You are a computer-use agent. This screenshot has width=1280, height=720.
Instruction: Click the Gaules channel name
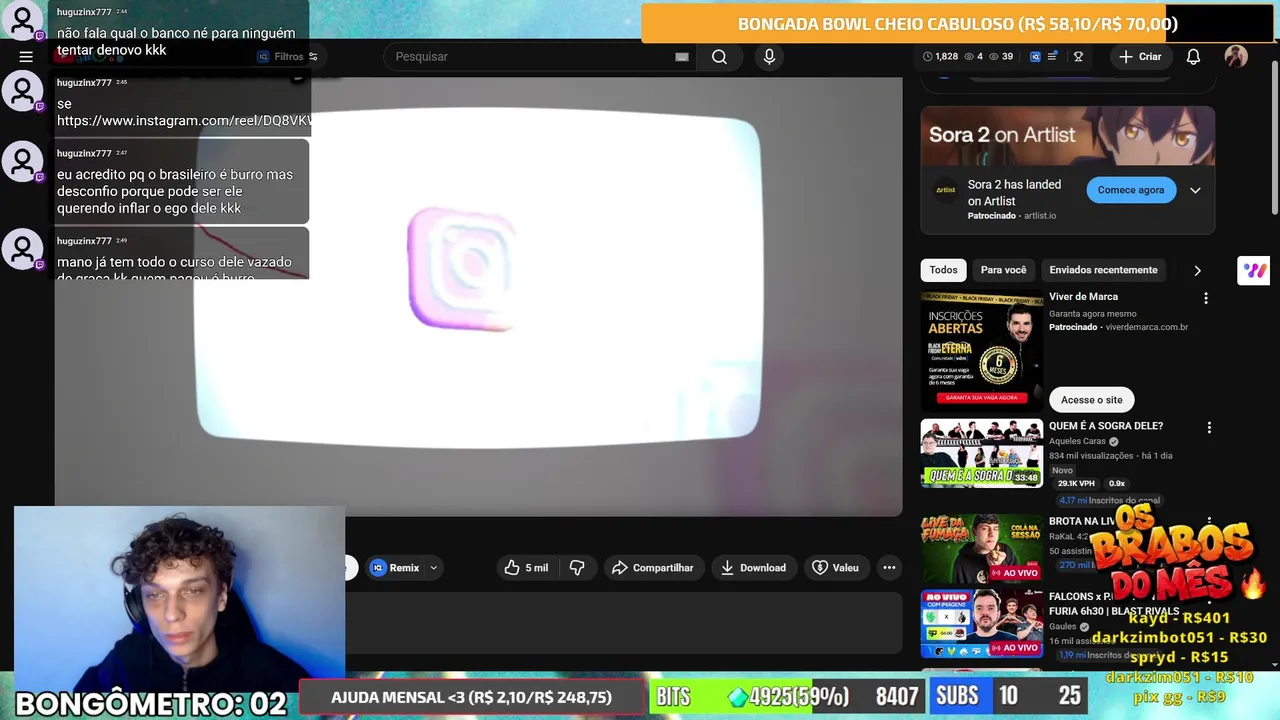[x=1062, y=627]
